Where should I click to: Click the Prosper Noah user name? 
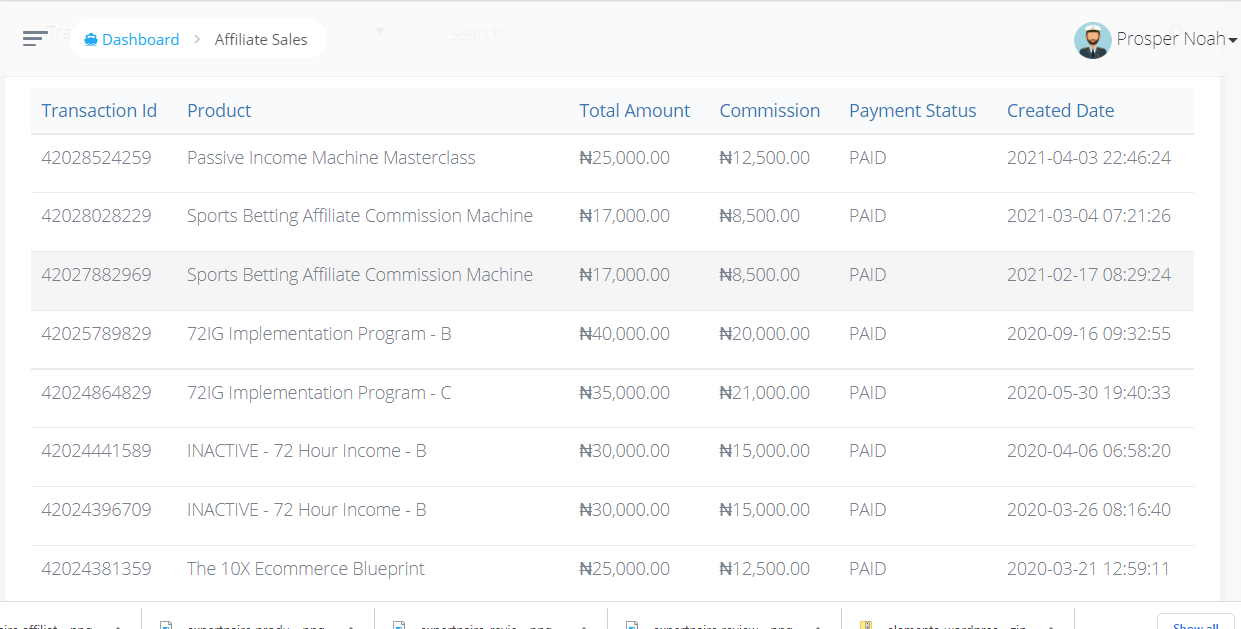tap(1171, 39)
